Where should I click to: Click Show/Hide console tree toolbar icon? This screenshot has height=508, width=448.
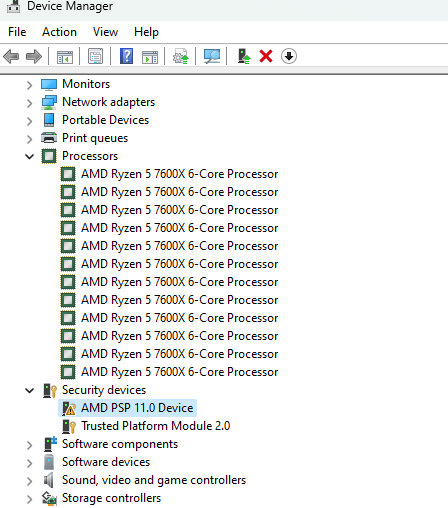click(x=65, y=57)
